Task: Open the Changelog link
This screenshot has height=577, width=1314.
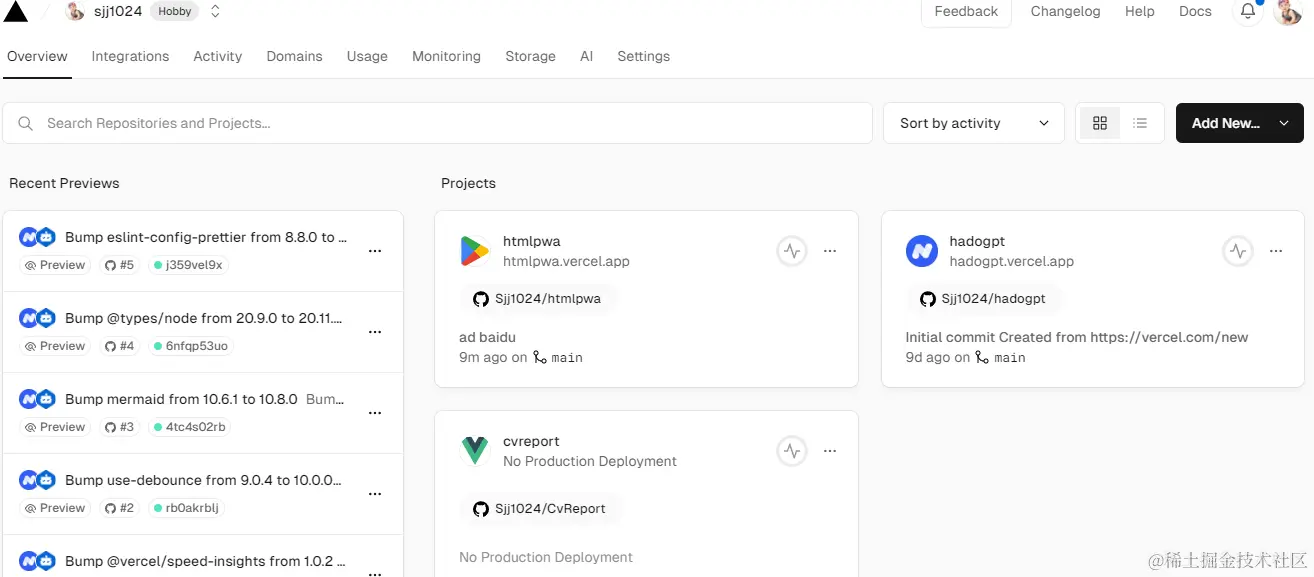Action: tap(1065, 12)
